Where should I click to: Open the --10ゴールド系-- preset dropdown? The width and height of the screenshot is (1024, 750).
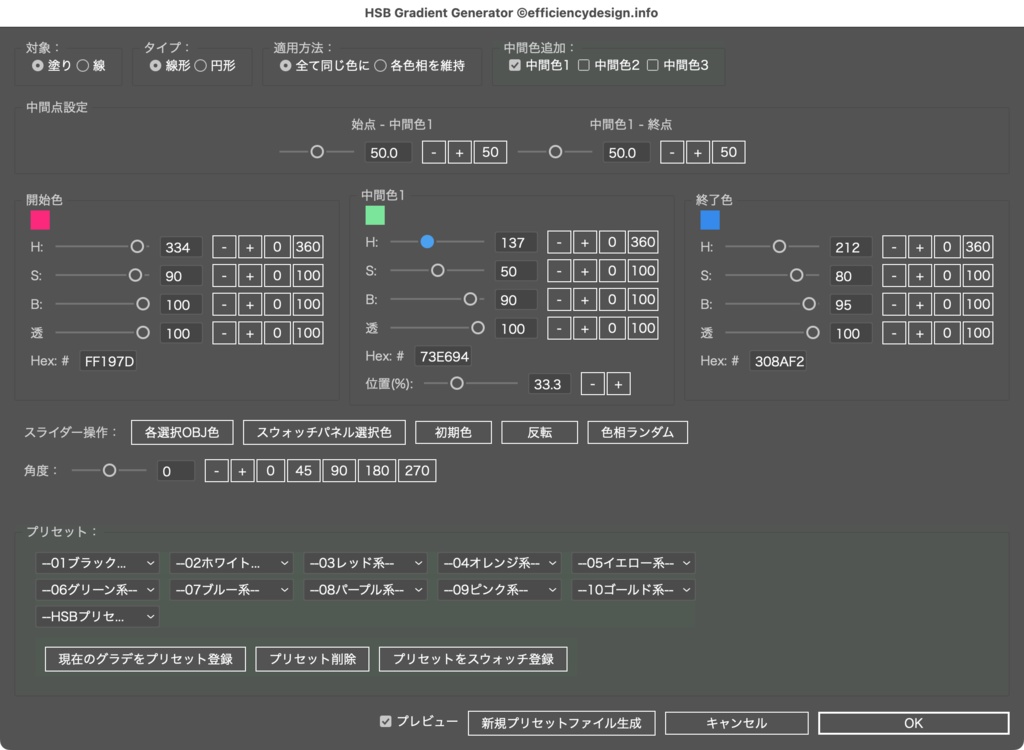631,589
